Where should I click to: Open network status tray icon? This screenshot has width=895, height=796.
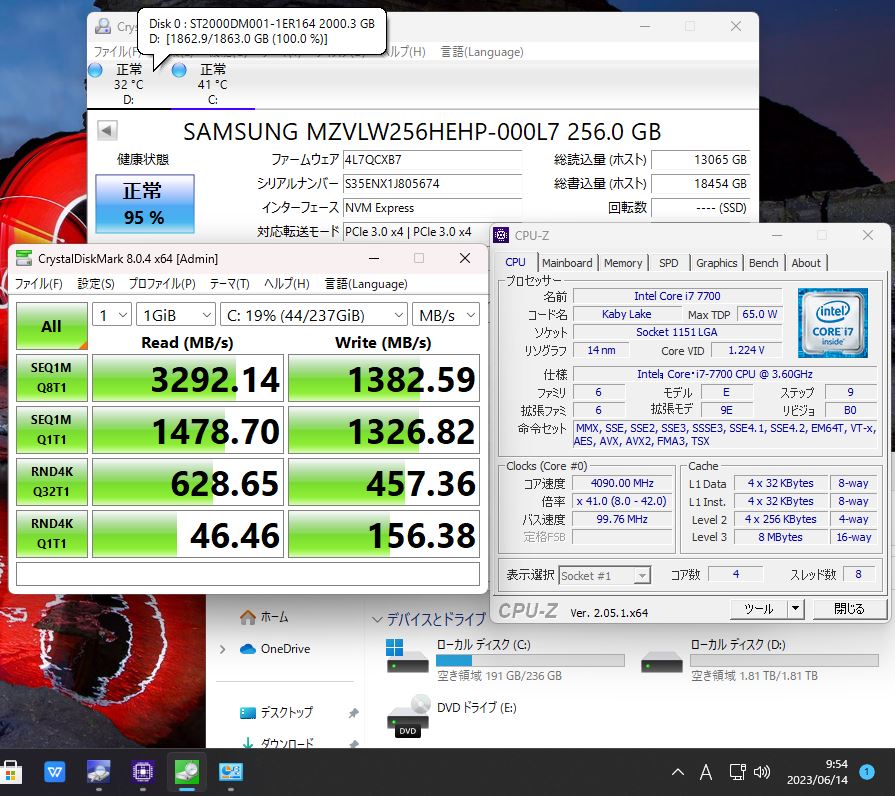pyautogui.click(x=737, y=772)
